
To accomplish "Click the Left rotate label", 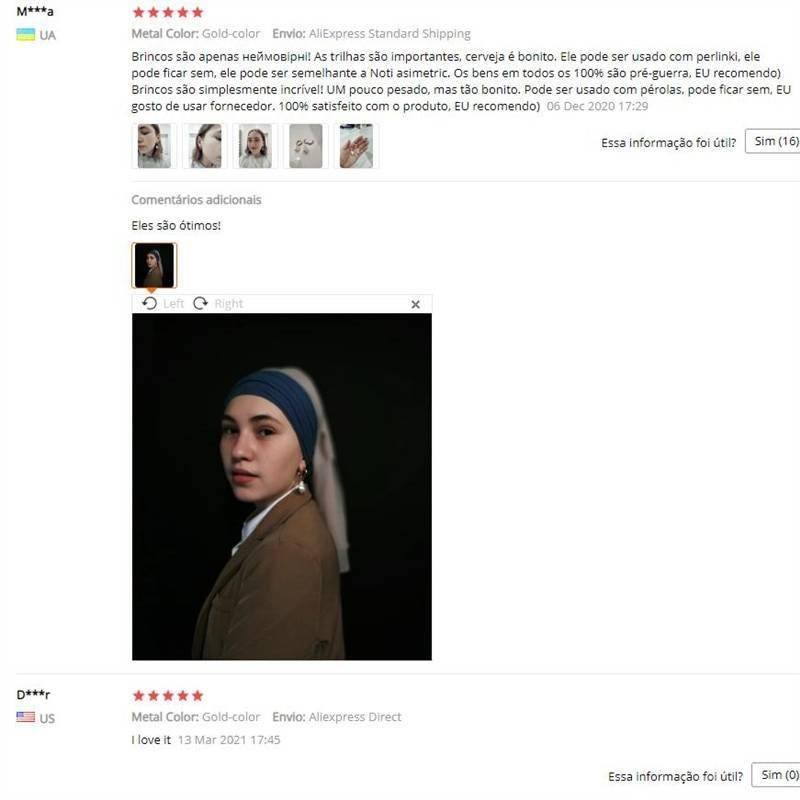I will (173, 304).
